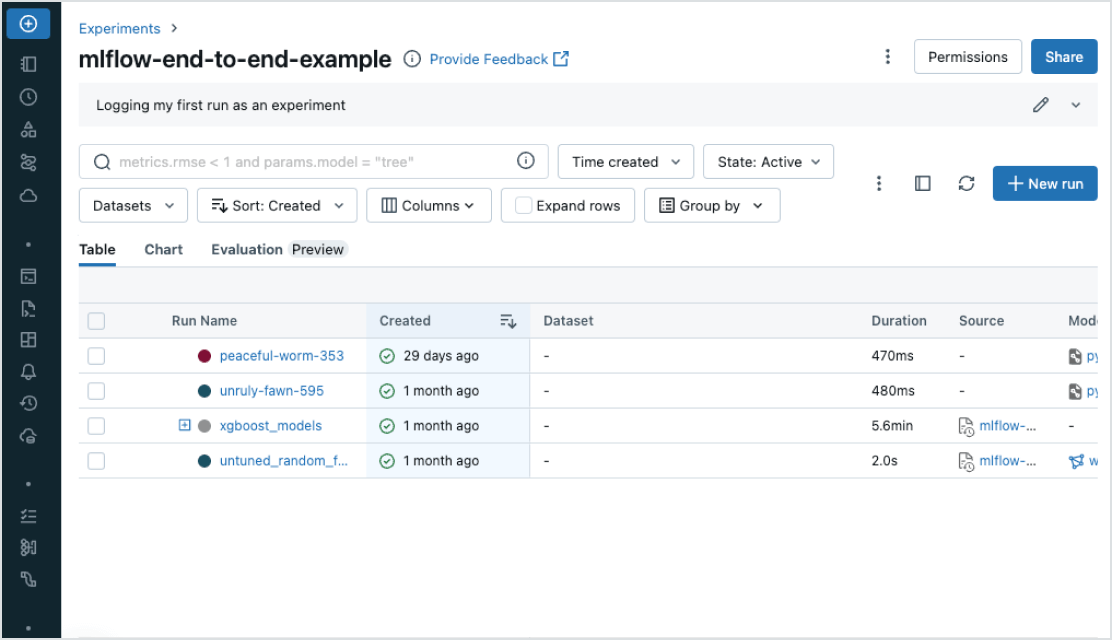The width and height of the screenshot is (1112, 640).
Task: Switch to the Evaluation tab
Action: (247, 250)
